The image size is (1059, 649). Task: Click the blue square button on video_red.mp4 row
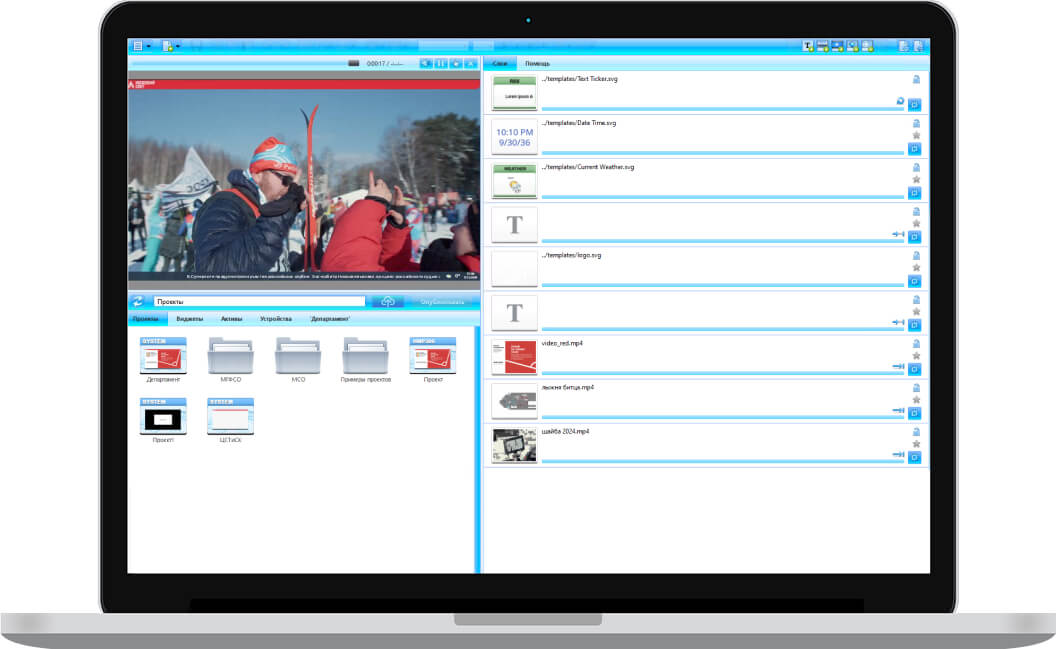tap(914, 369)
